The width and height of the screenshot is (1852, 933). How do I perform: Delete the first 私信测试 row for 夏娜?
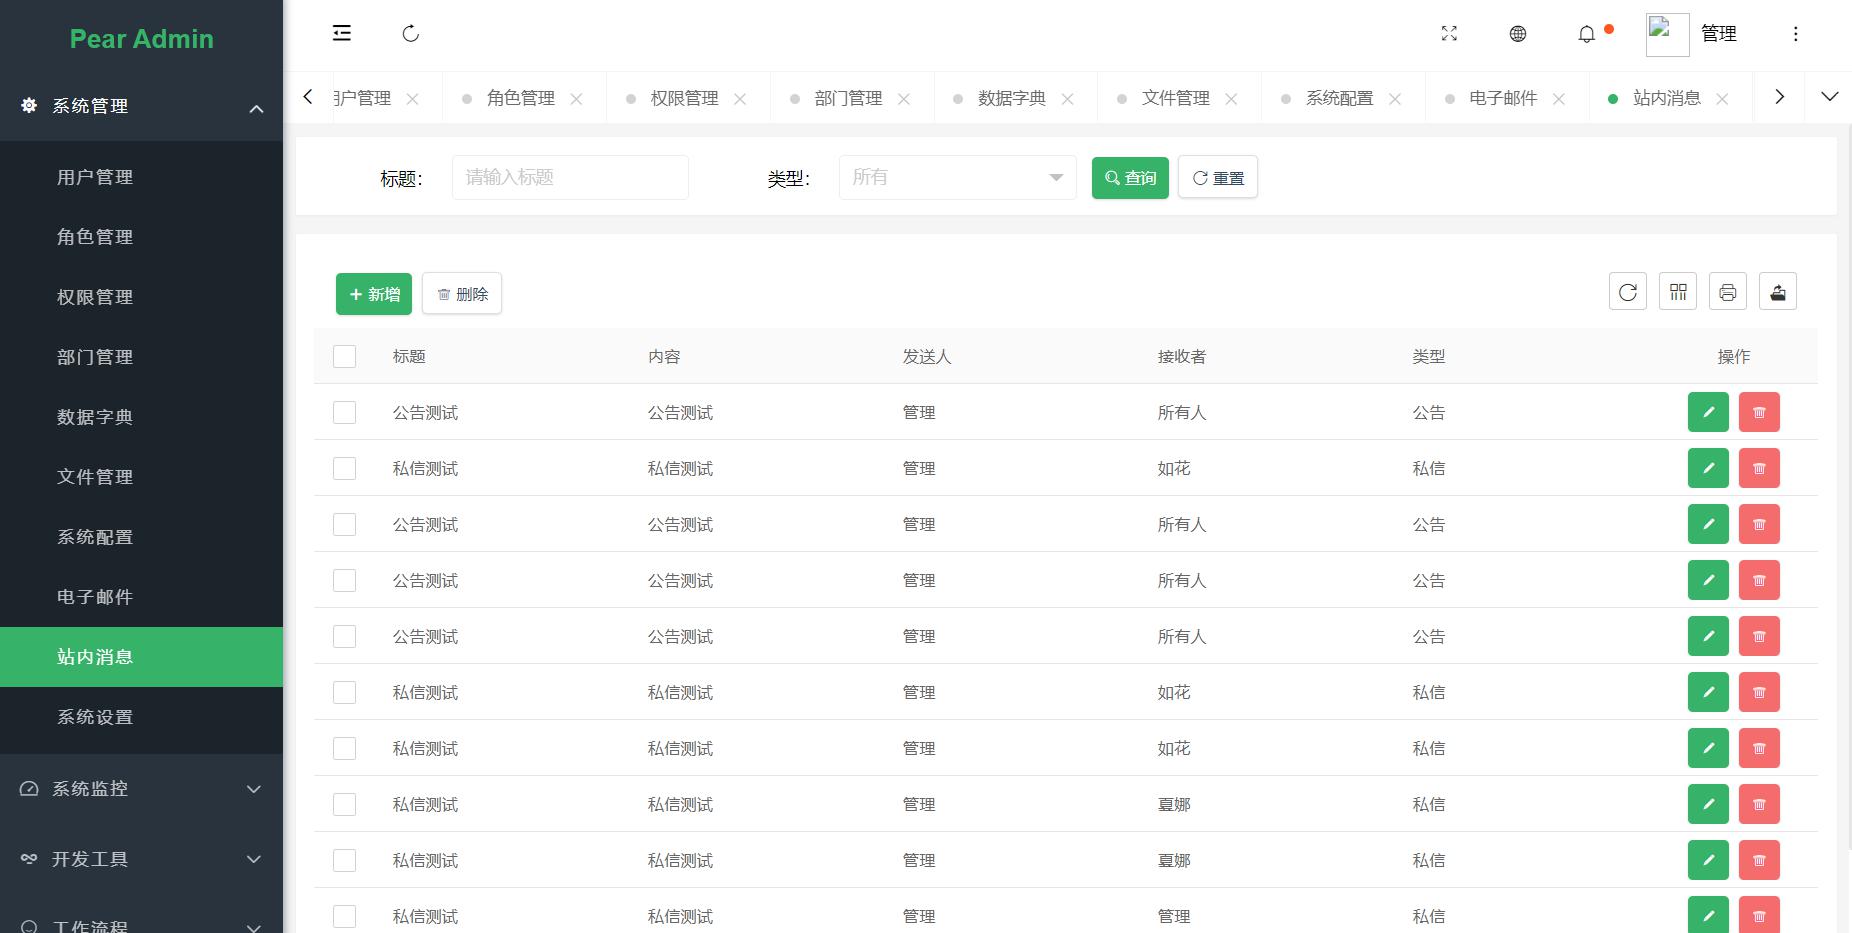point(1759,804)
